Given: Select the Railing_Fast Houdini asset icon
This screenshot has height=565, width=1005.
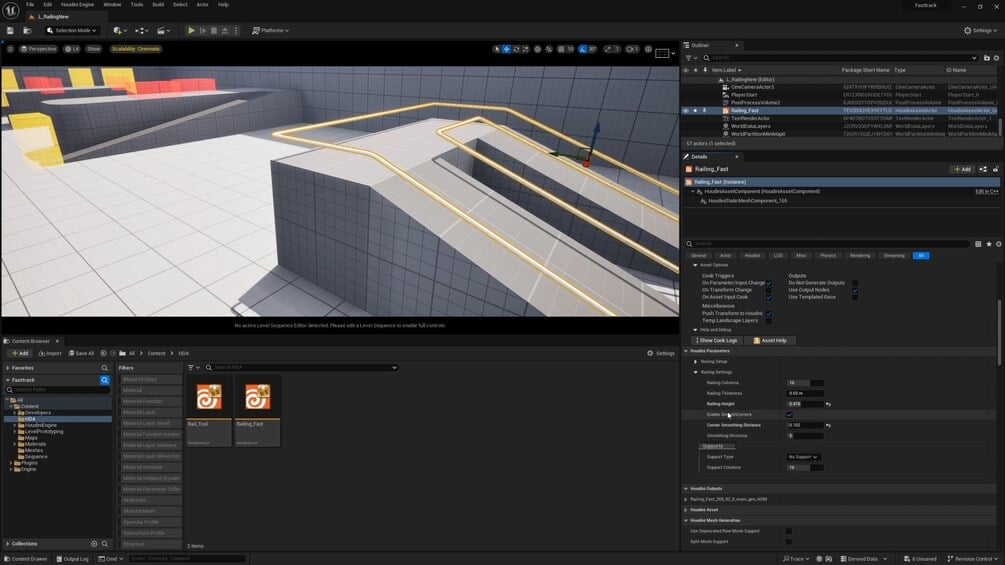Looking at the screenshot, I should [x=256, y=398].
